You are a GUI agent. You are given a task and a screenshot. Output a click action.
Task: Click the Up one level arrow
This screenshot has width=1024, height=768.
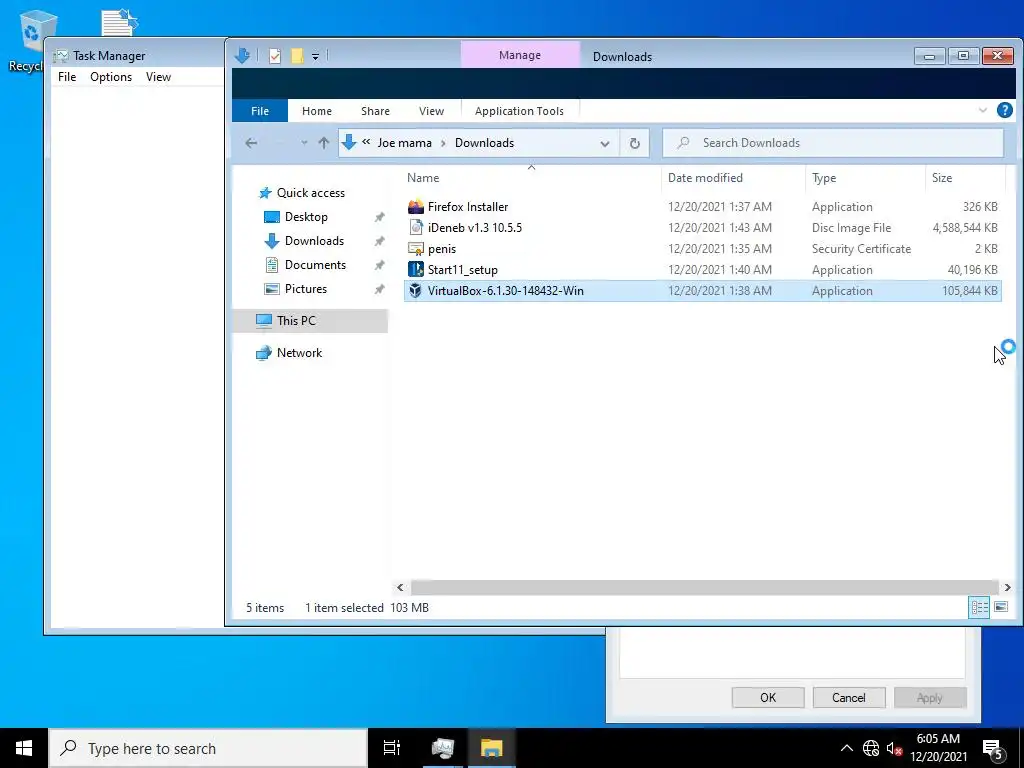click(323, 143)
